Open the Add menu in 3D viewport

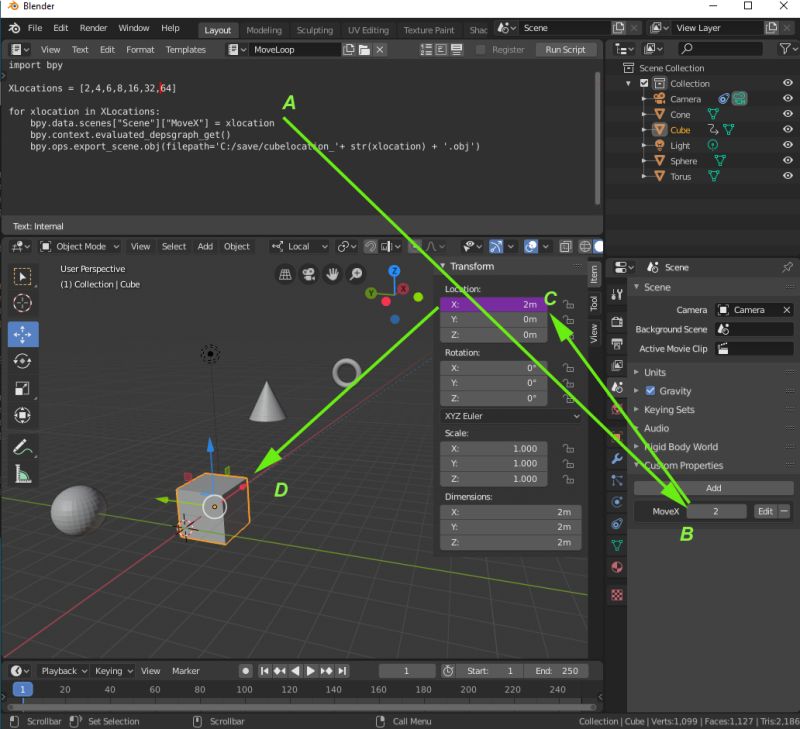[205, 247]
